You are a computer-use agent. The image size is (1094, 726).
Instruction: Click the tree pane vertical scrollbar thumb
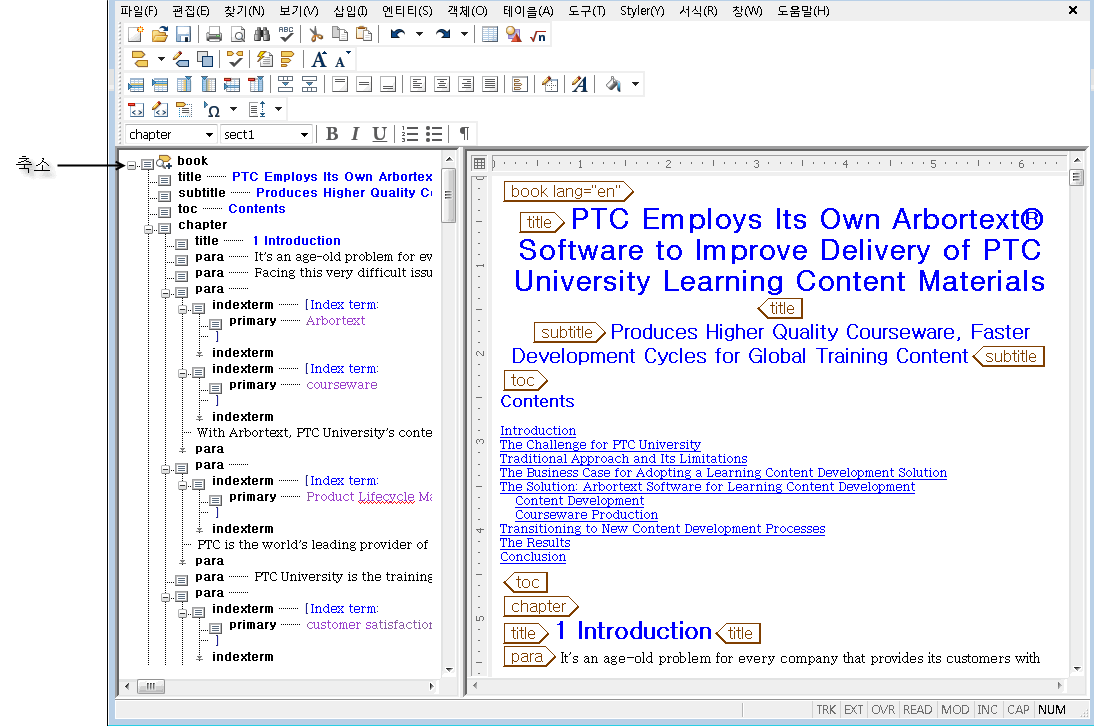click(449, 195)
